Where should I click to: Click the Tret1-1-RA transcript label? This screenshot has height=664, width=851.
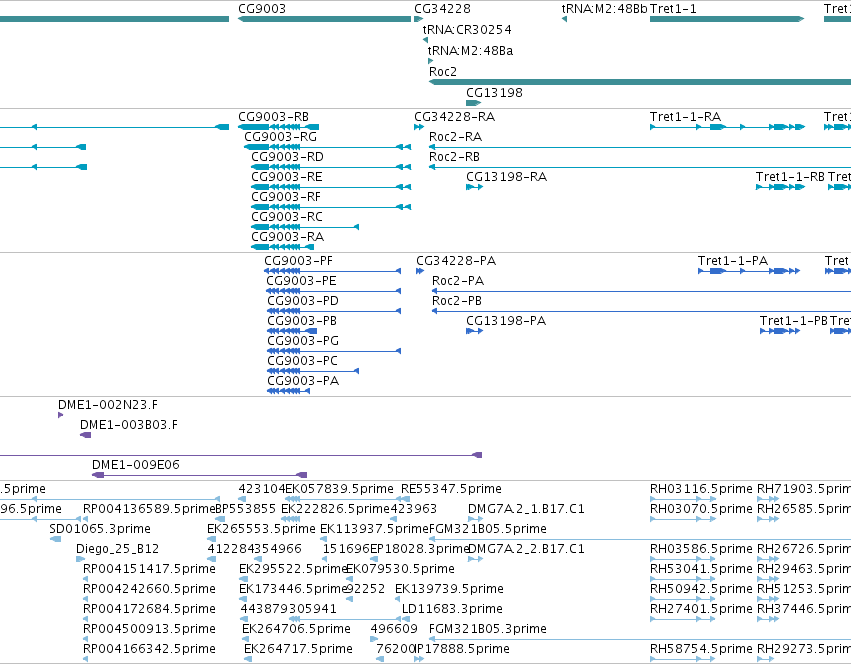click(685, 117)
